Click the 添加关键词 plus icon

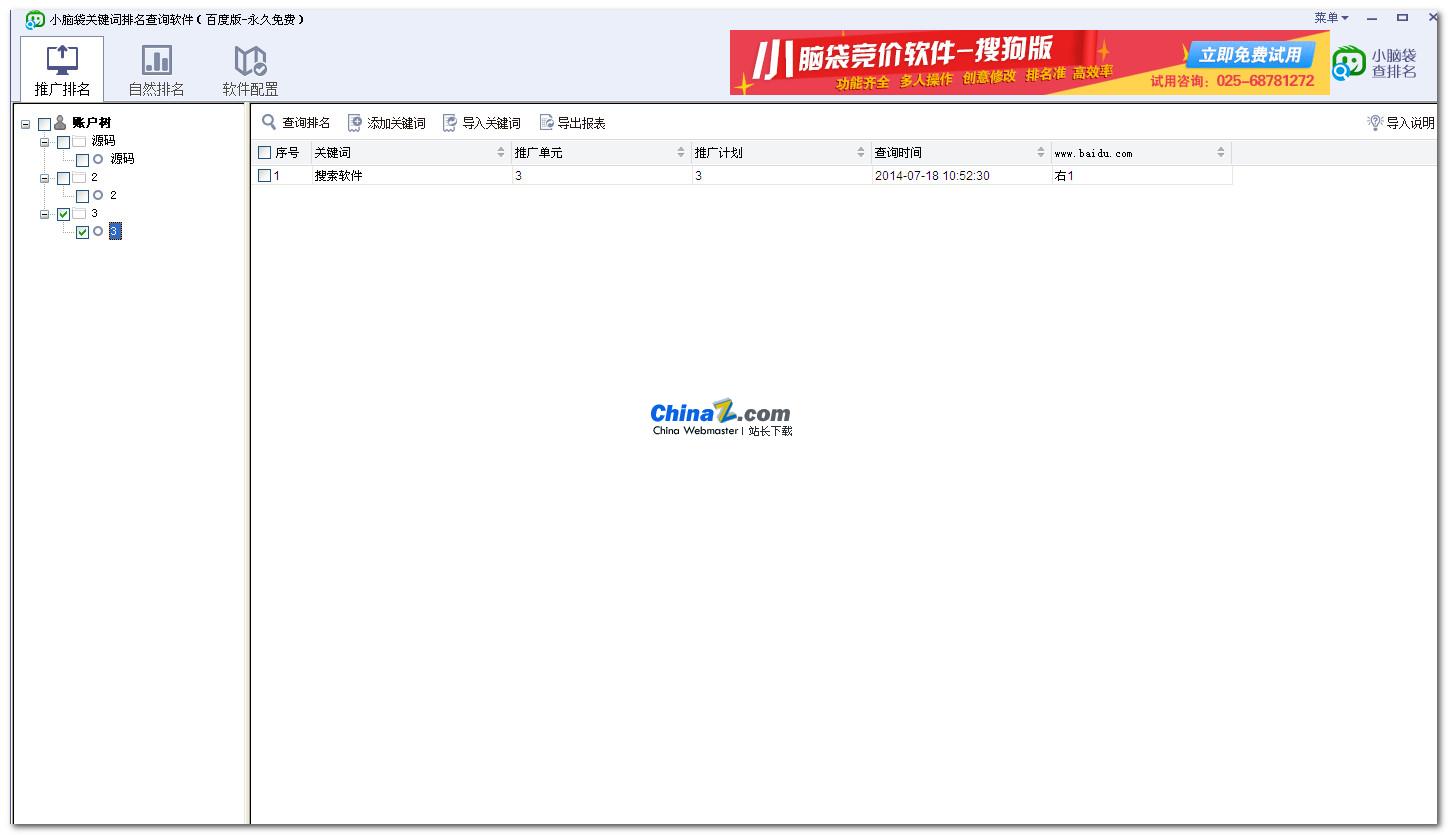click(x=355, y=123)
